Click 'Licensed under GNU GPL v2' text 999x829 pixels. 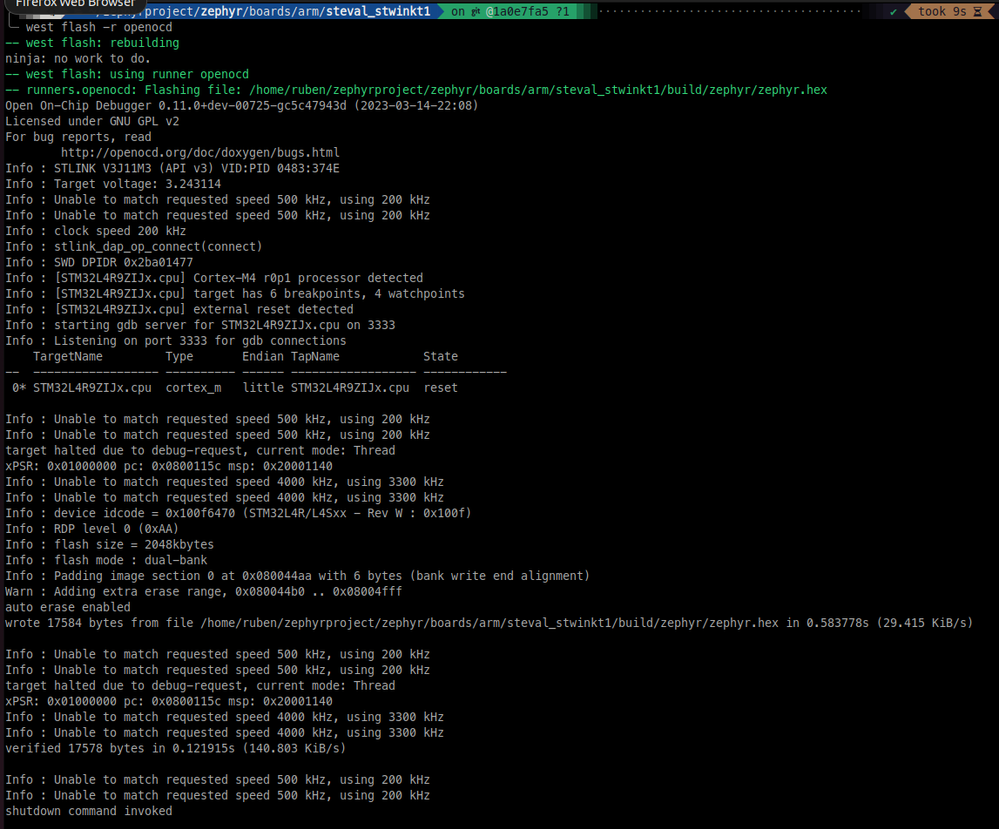coord(92,121)
